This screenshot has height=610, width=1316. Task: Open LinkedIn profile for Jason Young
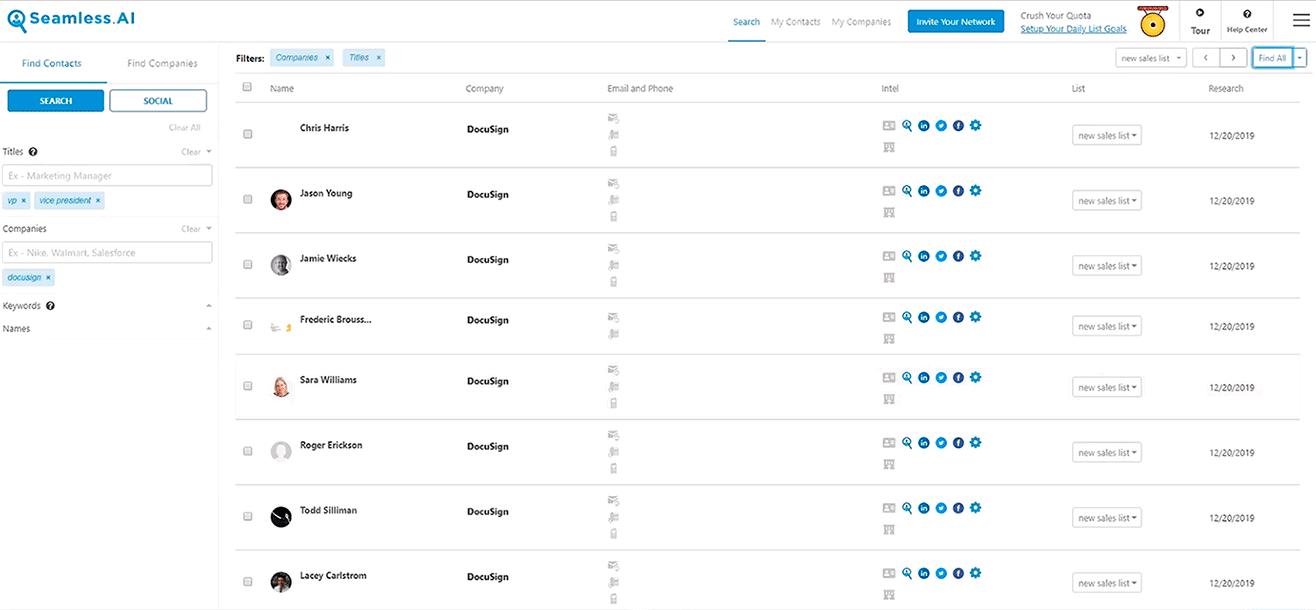pyautogui.click(x=924, y=191)
